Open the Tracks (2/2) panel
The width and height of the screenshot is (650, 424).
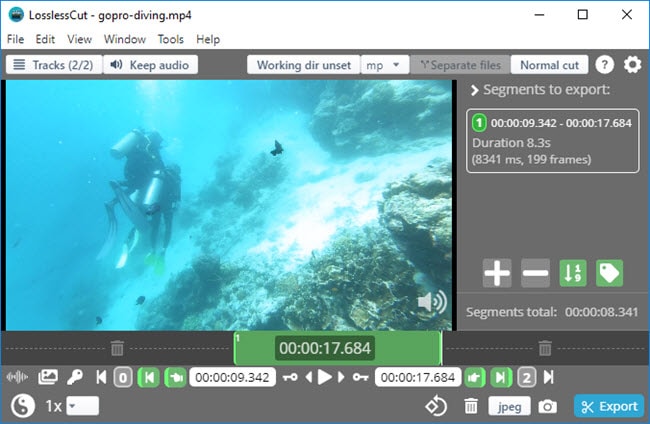click(54, 65)
